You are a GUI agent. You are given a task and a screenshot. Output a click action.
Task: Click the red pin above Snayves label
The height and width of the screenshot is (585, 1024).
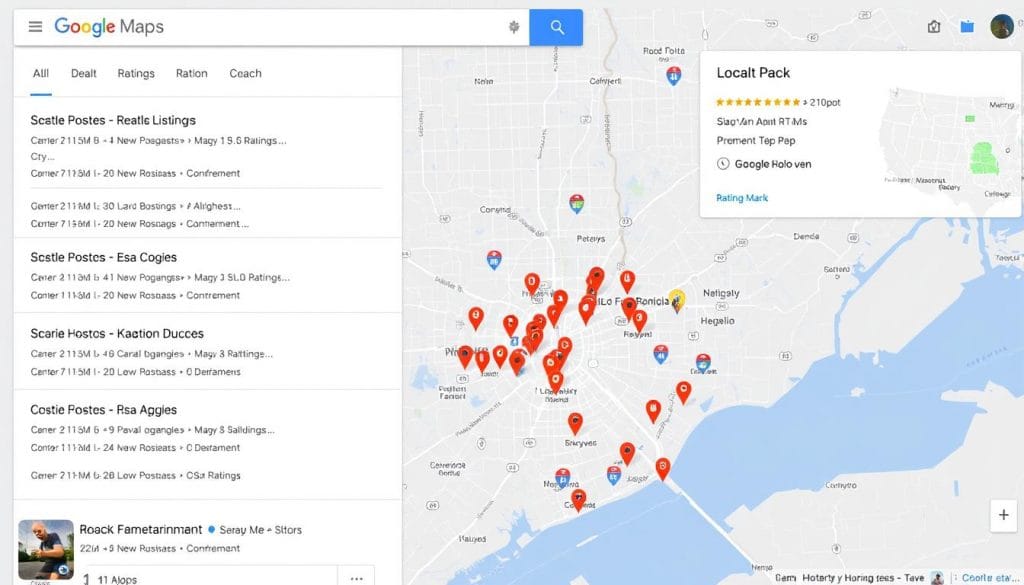coord(575,423)
